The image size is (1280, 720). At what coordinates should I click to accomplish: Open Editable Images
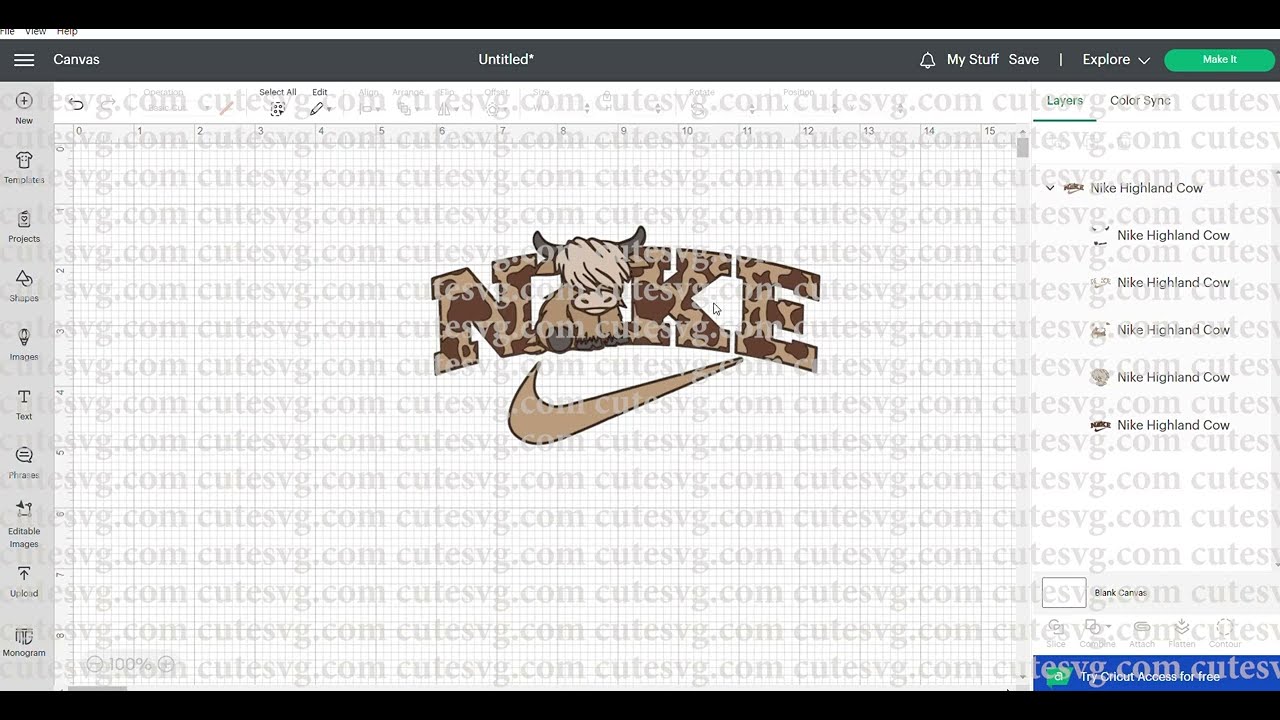tap(24, 525)
